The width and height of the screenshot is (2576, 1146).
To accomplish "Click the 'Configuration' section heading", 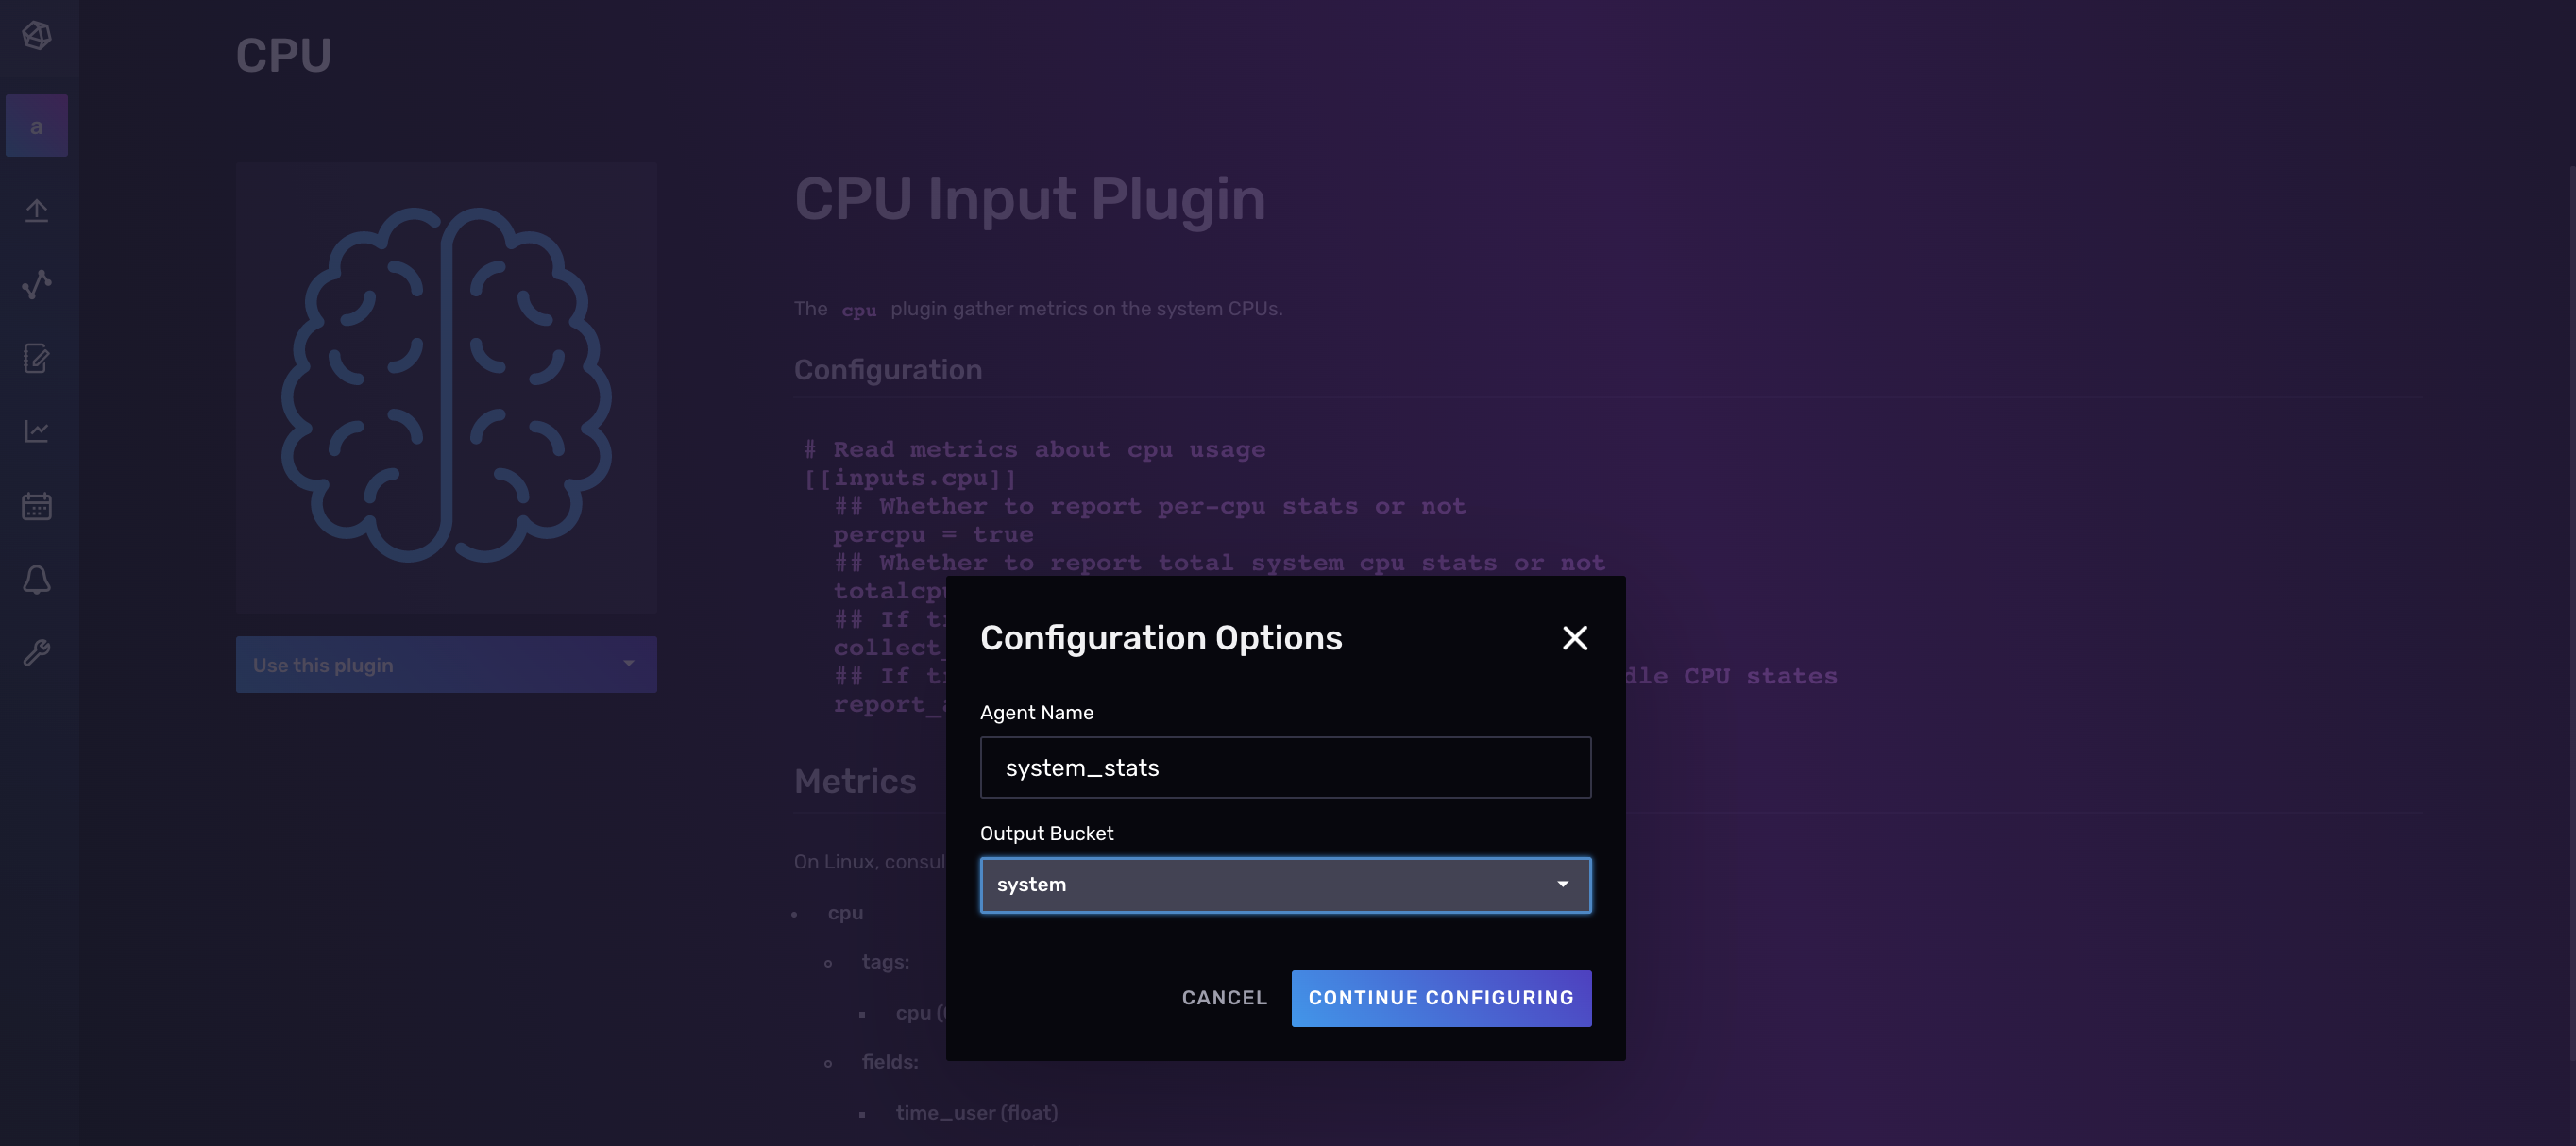I will pos(888,370).
